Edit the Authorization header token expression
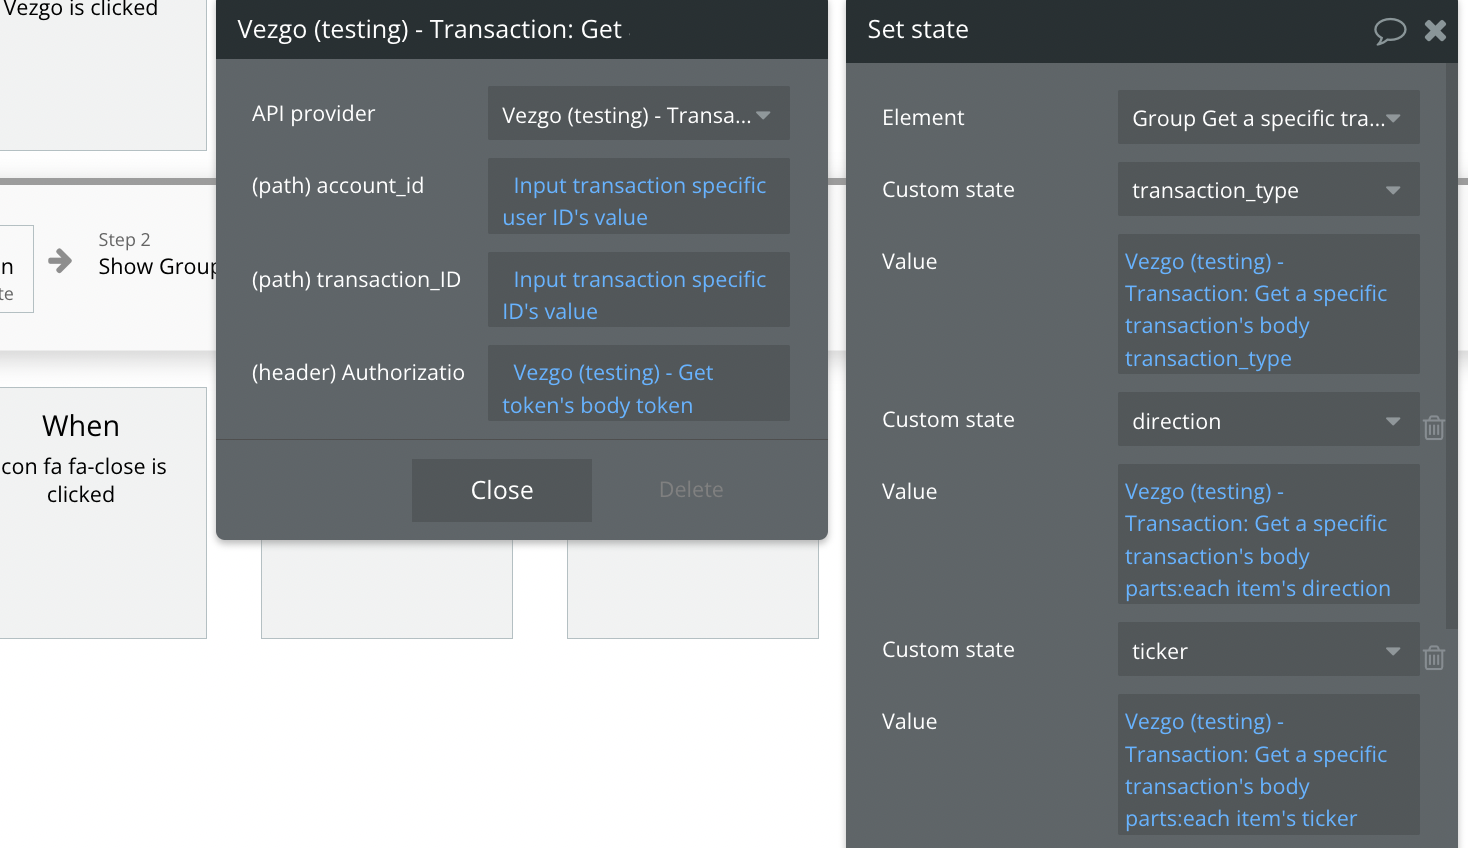The image size is (1468, 848). [x=638, y=389]
